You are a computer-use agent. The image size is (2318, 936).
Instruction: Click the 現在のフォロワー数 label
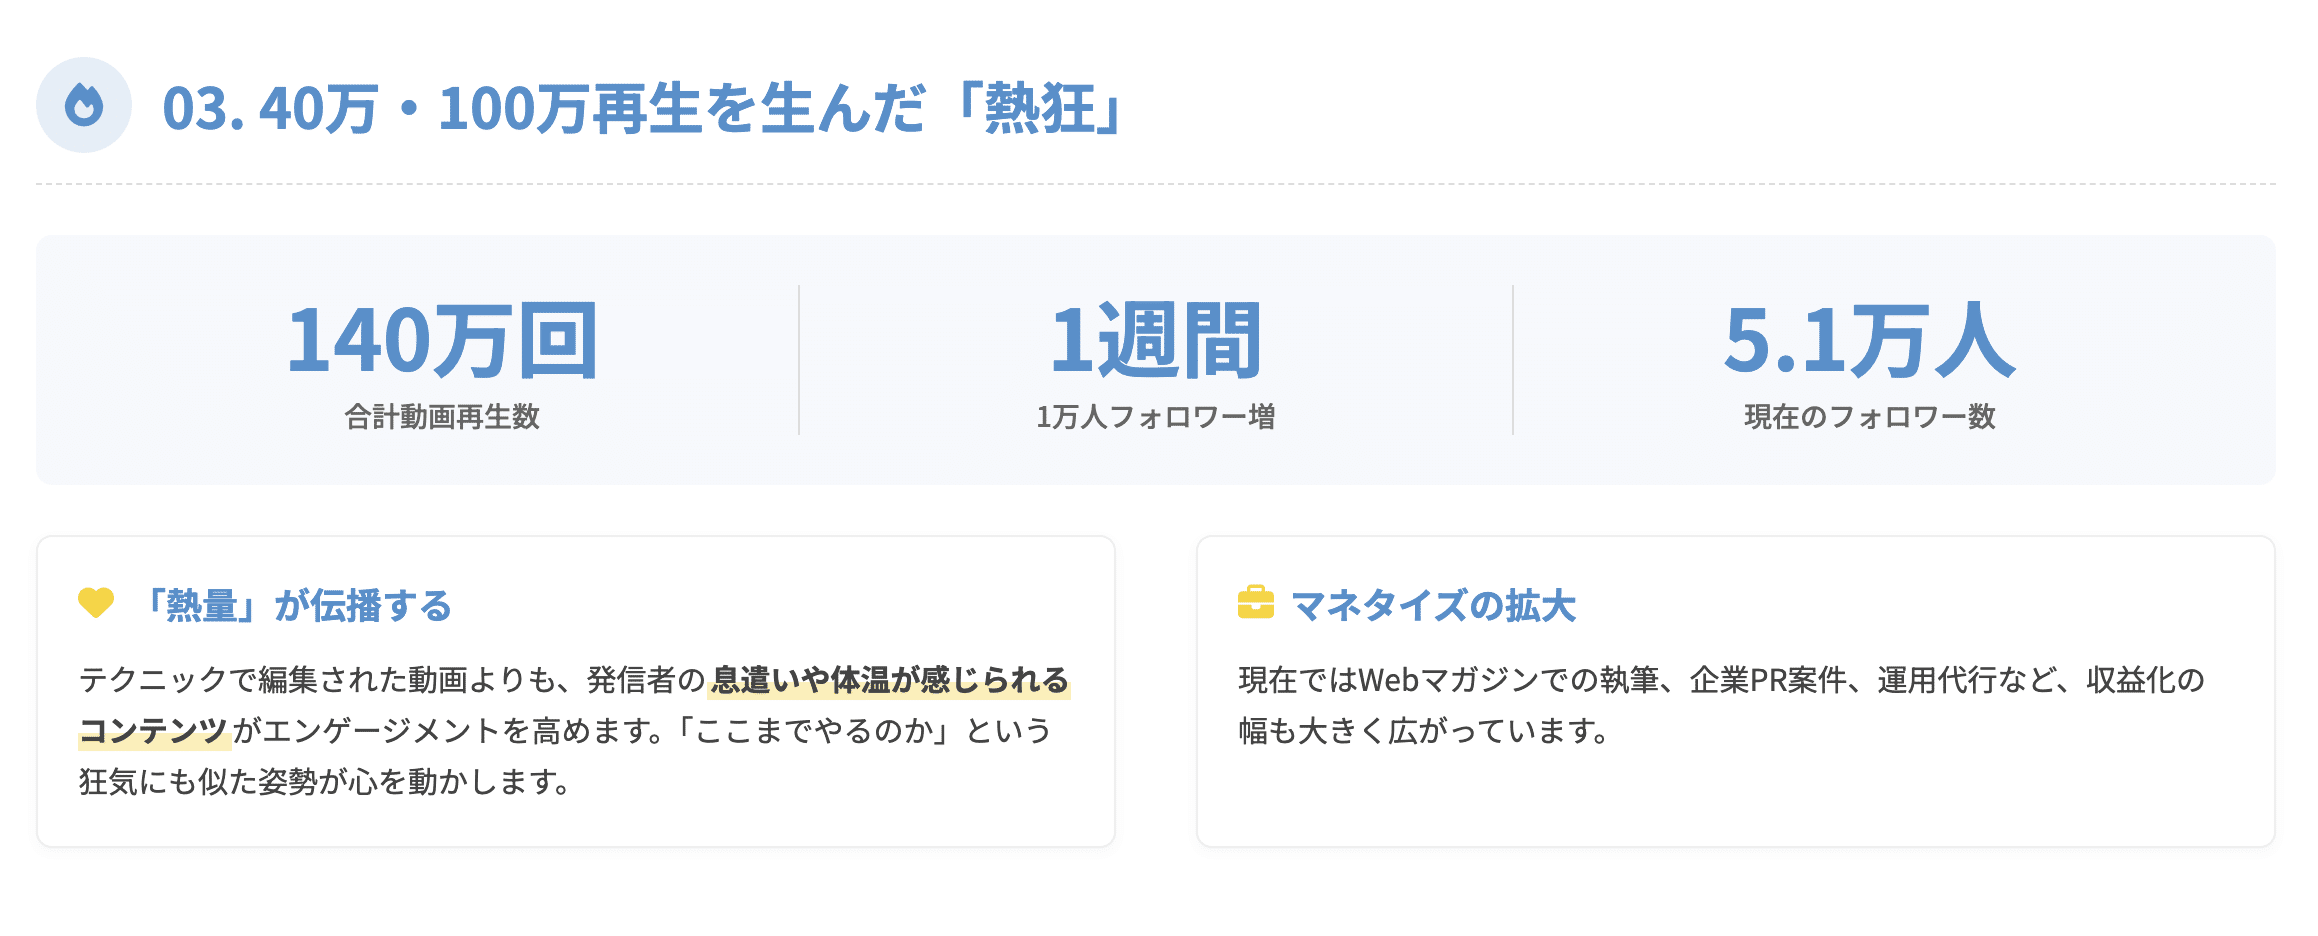click(x=1869, y=416)
